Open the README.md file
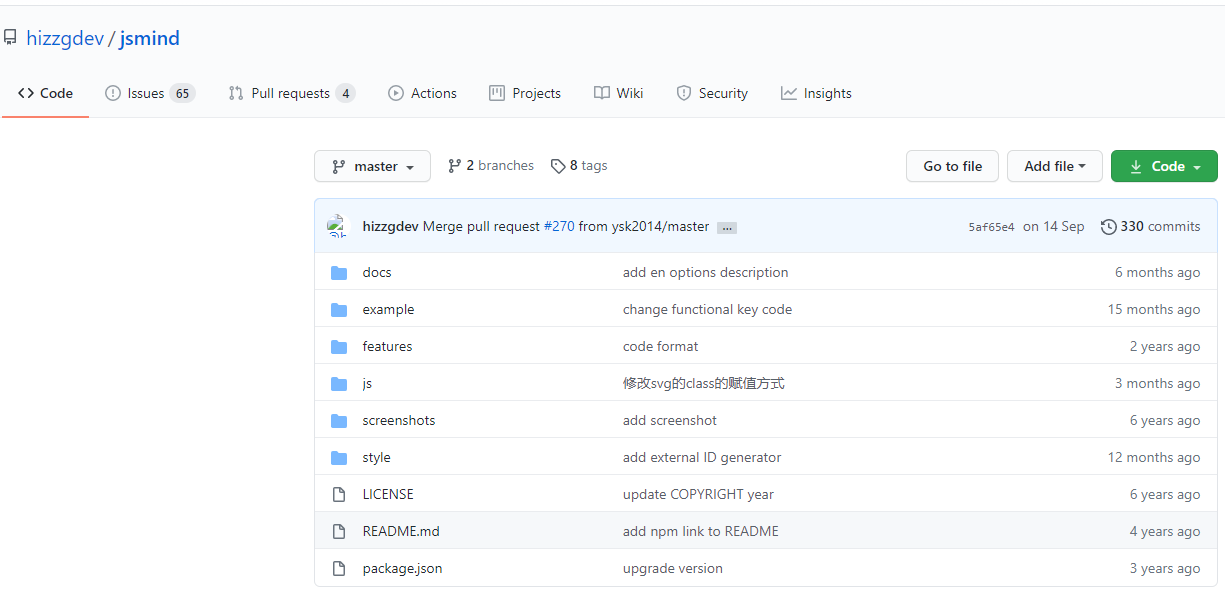 coord(401,531)
